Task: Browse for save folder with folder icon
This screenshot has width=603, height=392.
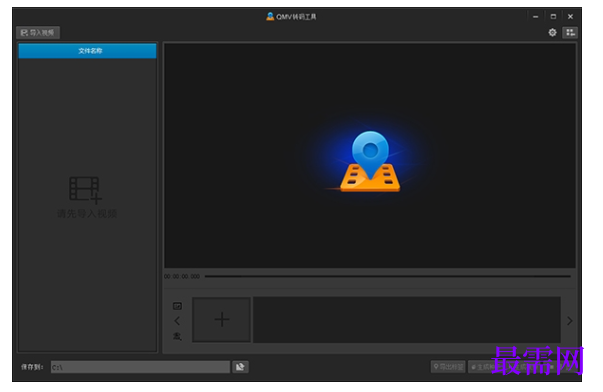Action: click(x=240, y=367)
